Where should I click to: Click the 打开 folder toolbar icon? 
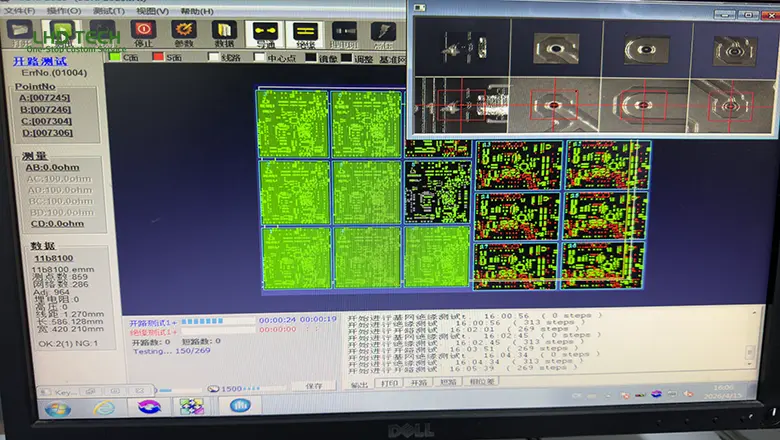click(20, 31)
